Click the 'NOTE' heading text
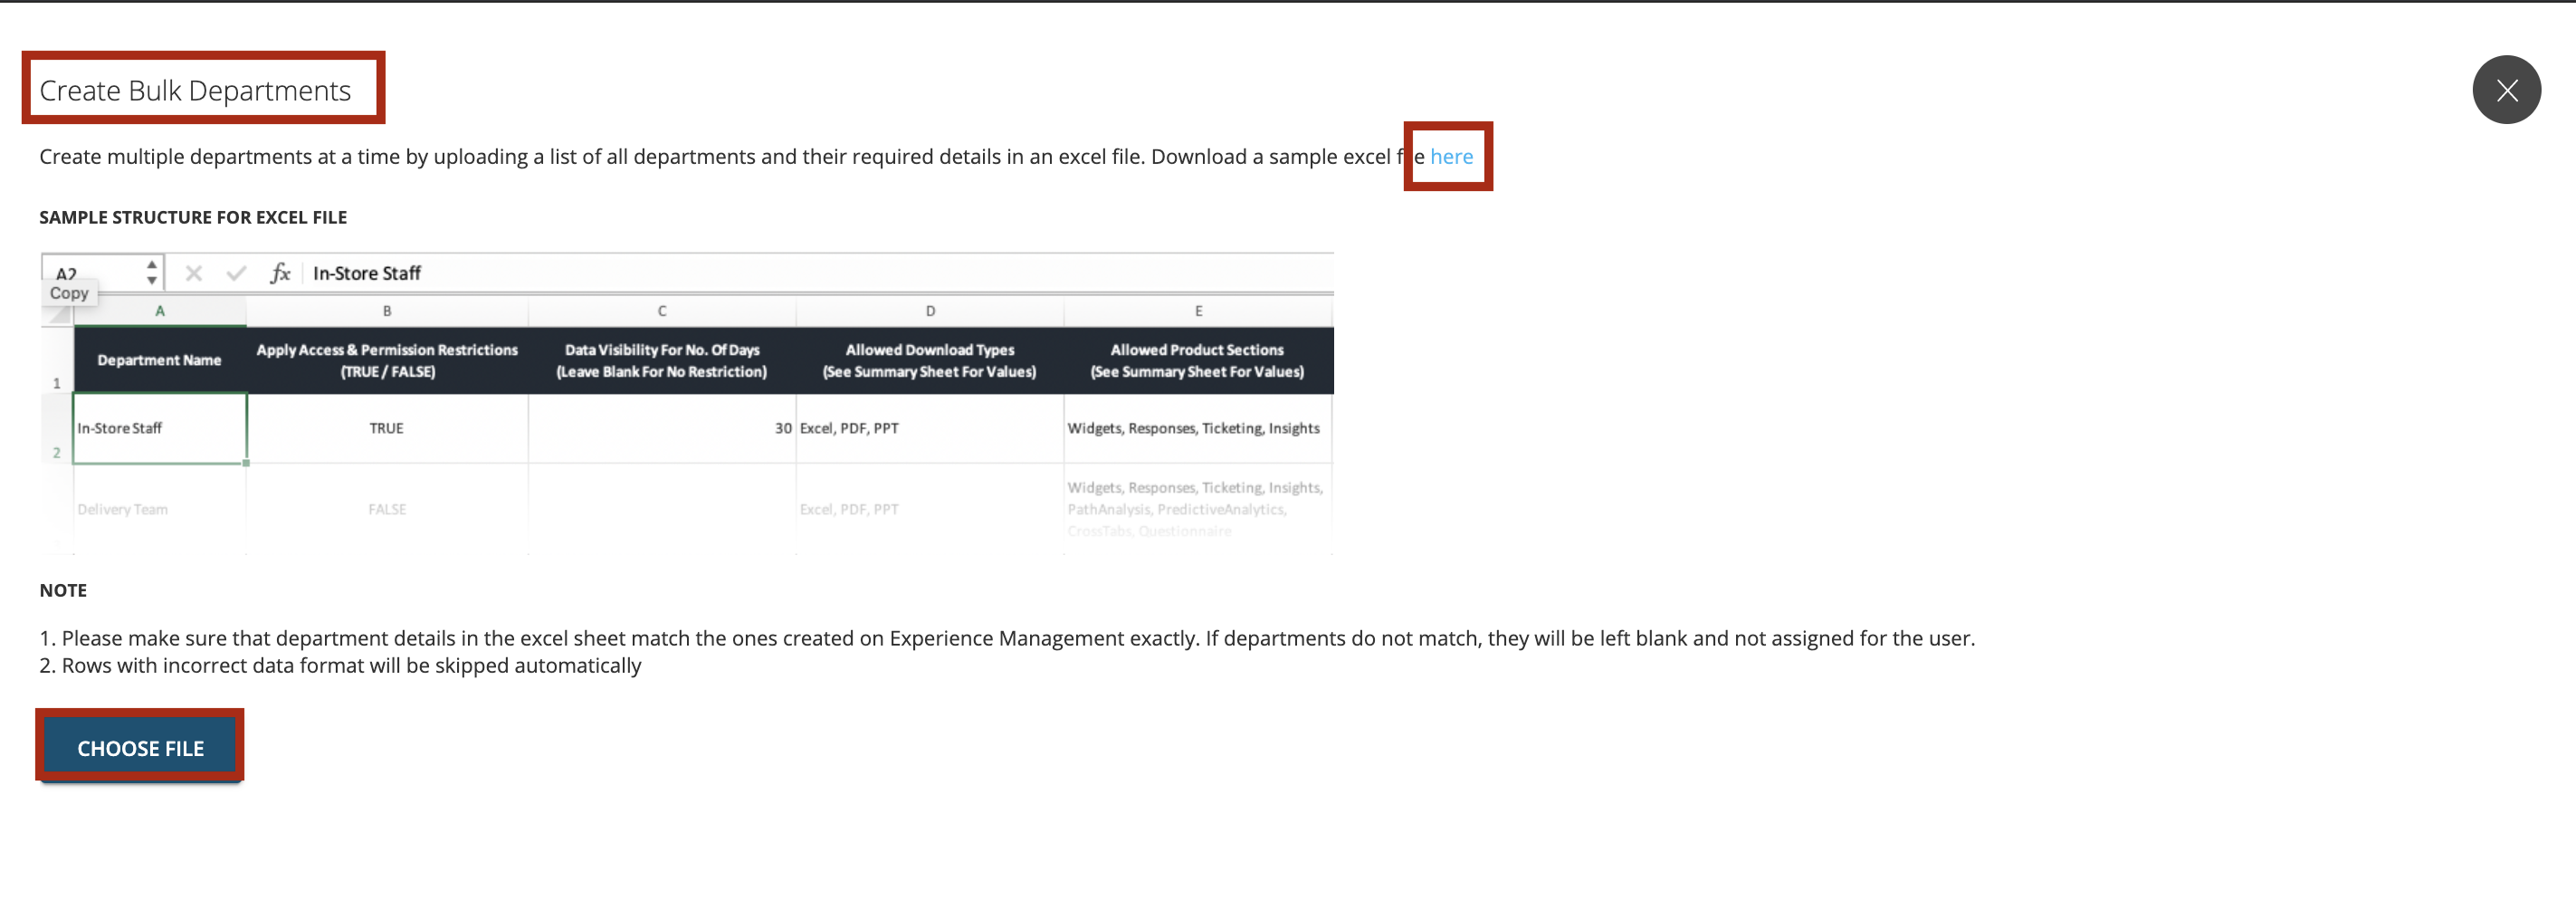Image resolution: width=2576 pixels, height=900 pixels. (63, 590)
